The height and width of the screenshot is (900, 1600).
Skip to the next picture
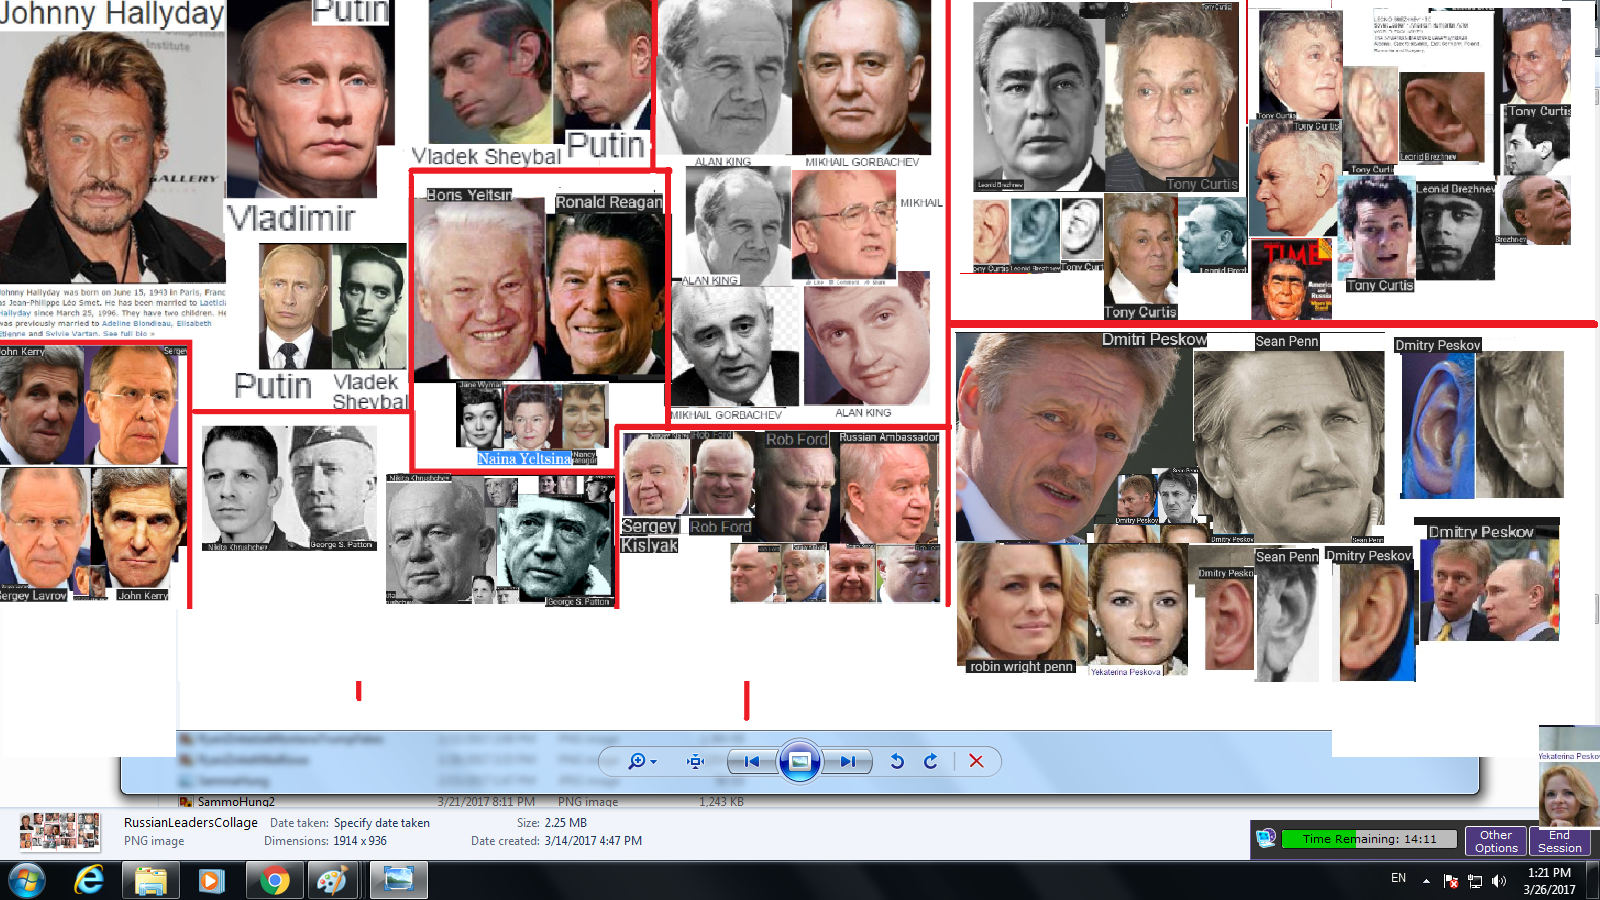pyautogui.click(x=848, y=762)
